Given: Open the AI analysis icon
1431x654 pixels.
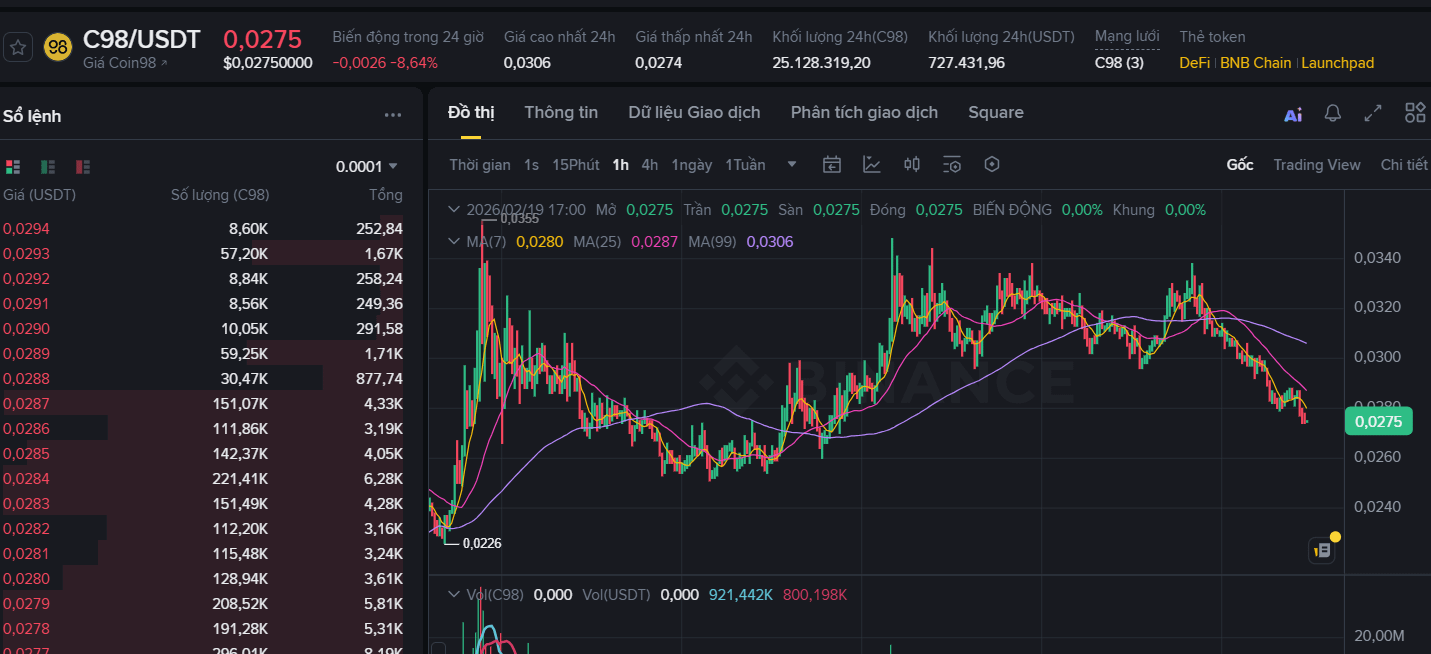Looking at the screenshot, I should point(1293,114).
